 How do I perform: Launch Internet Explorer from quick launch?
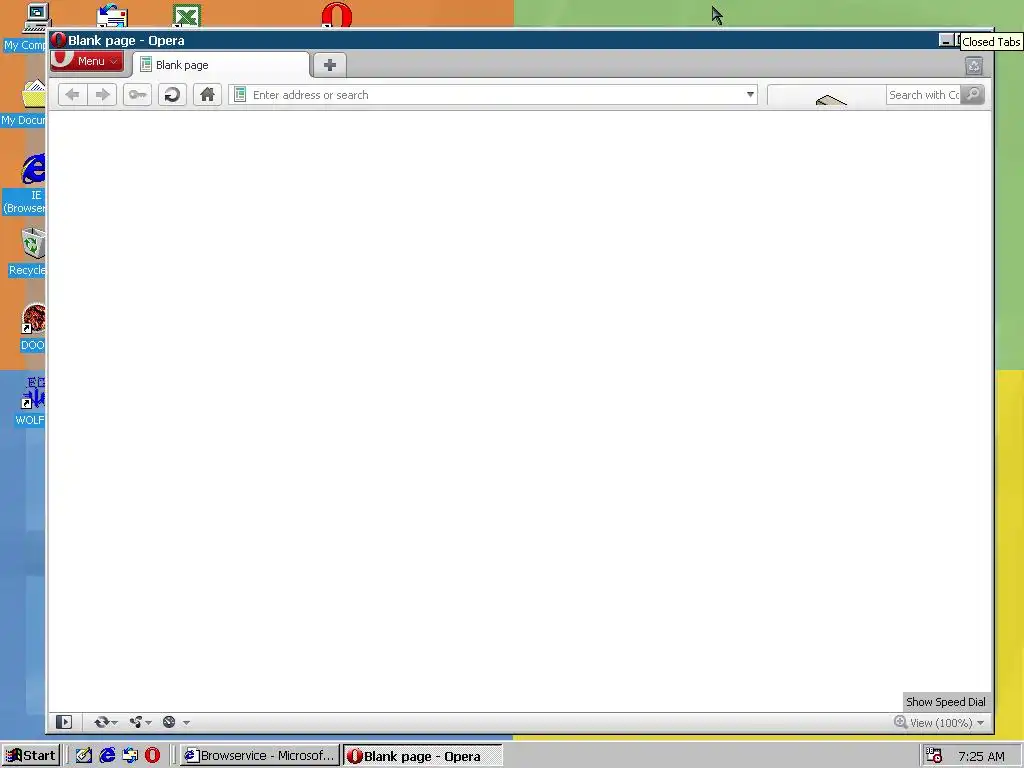107,756
